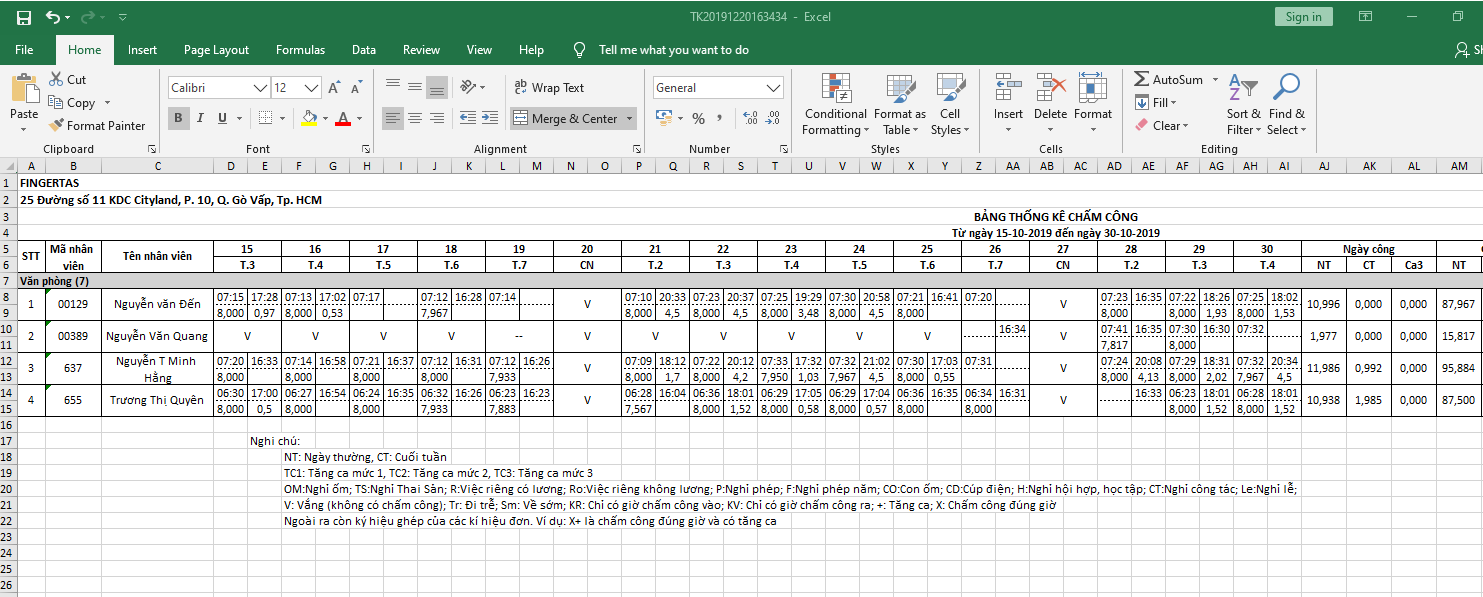Click the Format Painter brush icon

coord(56,126)
